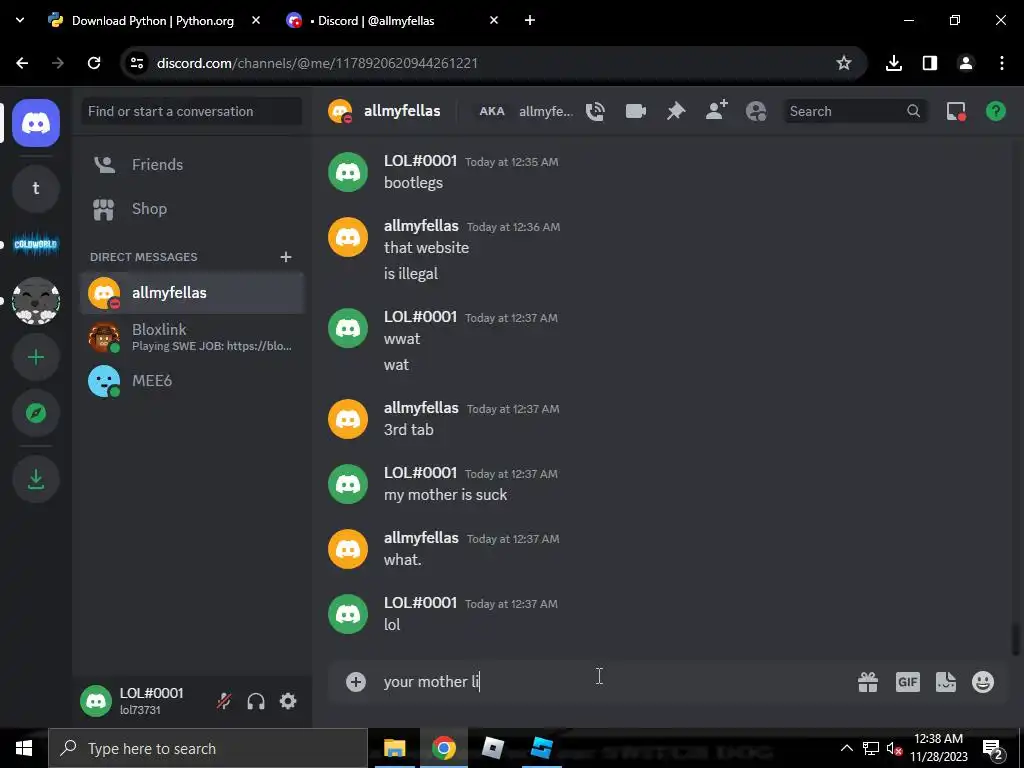The image size is (1024, 768).
Task: Expand the tab search chevron
Action: click(x=20, y=20)
